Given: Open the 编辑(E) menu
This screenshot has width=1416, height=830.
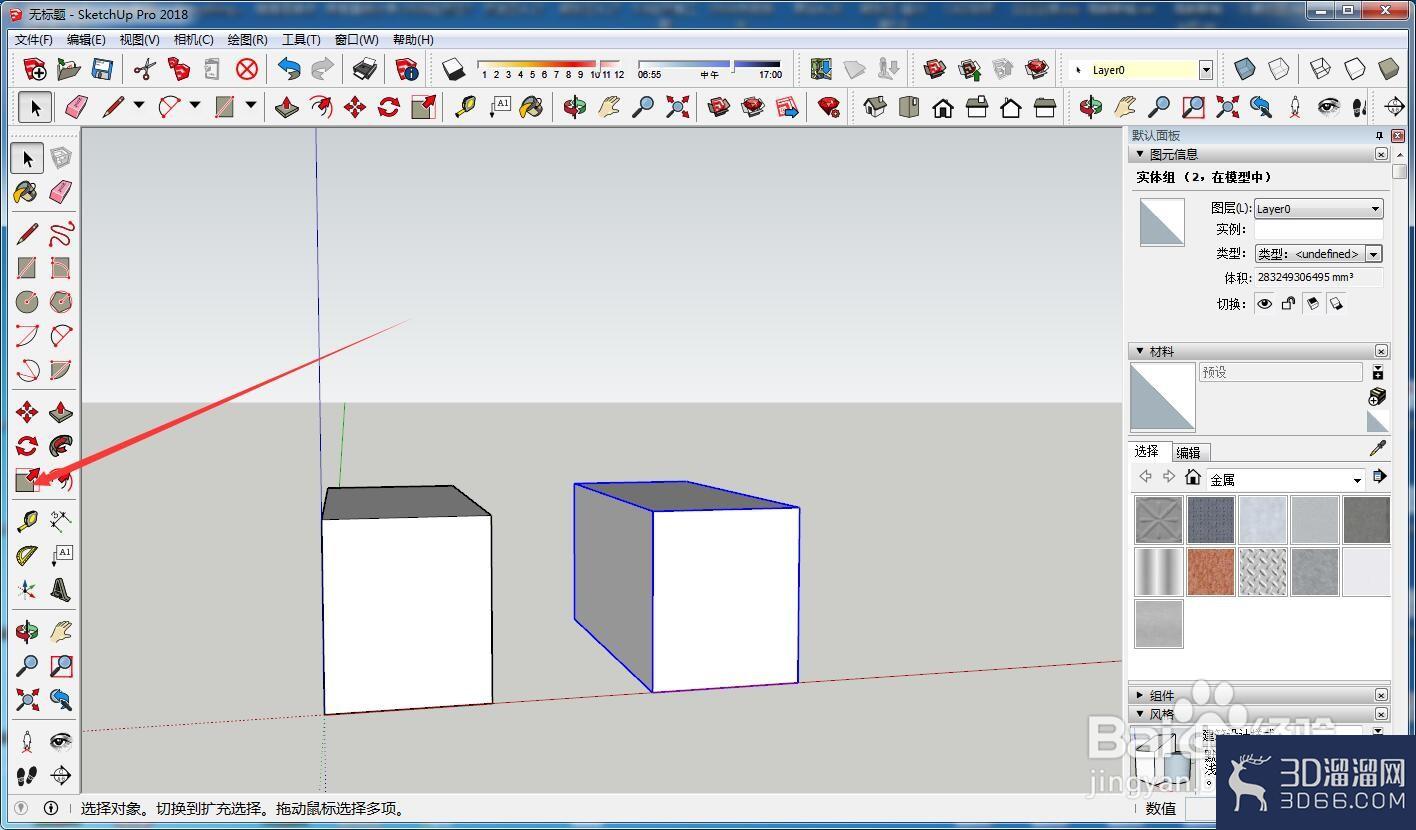Looking at the screenshot, I should (86, 40).
